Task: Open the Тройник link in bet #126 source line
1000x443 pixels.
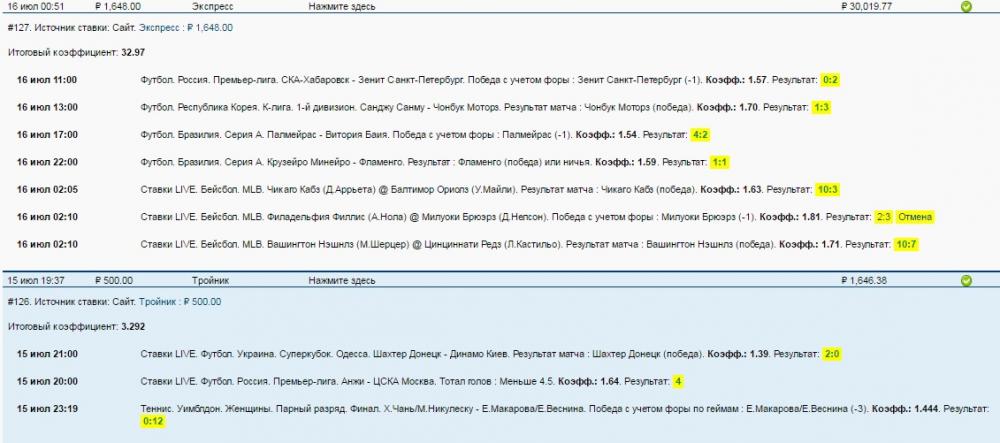Action: [160, 302]
